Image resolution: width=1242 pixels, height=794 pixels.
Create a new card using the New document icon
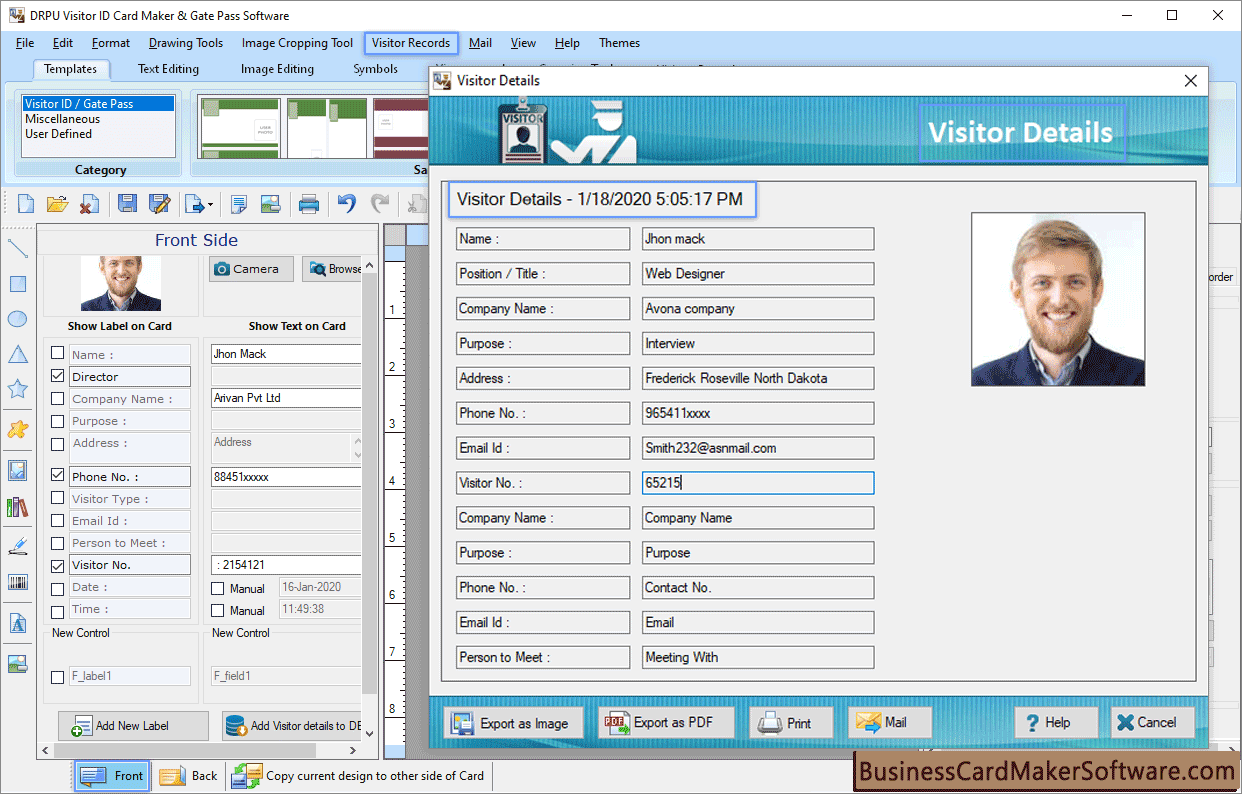(24, 203)
